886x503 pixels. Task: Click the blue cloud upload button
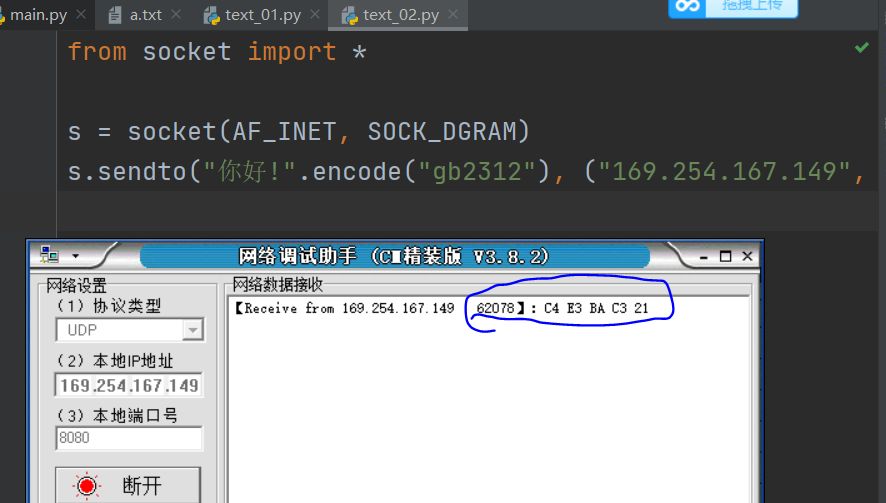coord(733,8)
